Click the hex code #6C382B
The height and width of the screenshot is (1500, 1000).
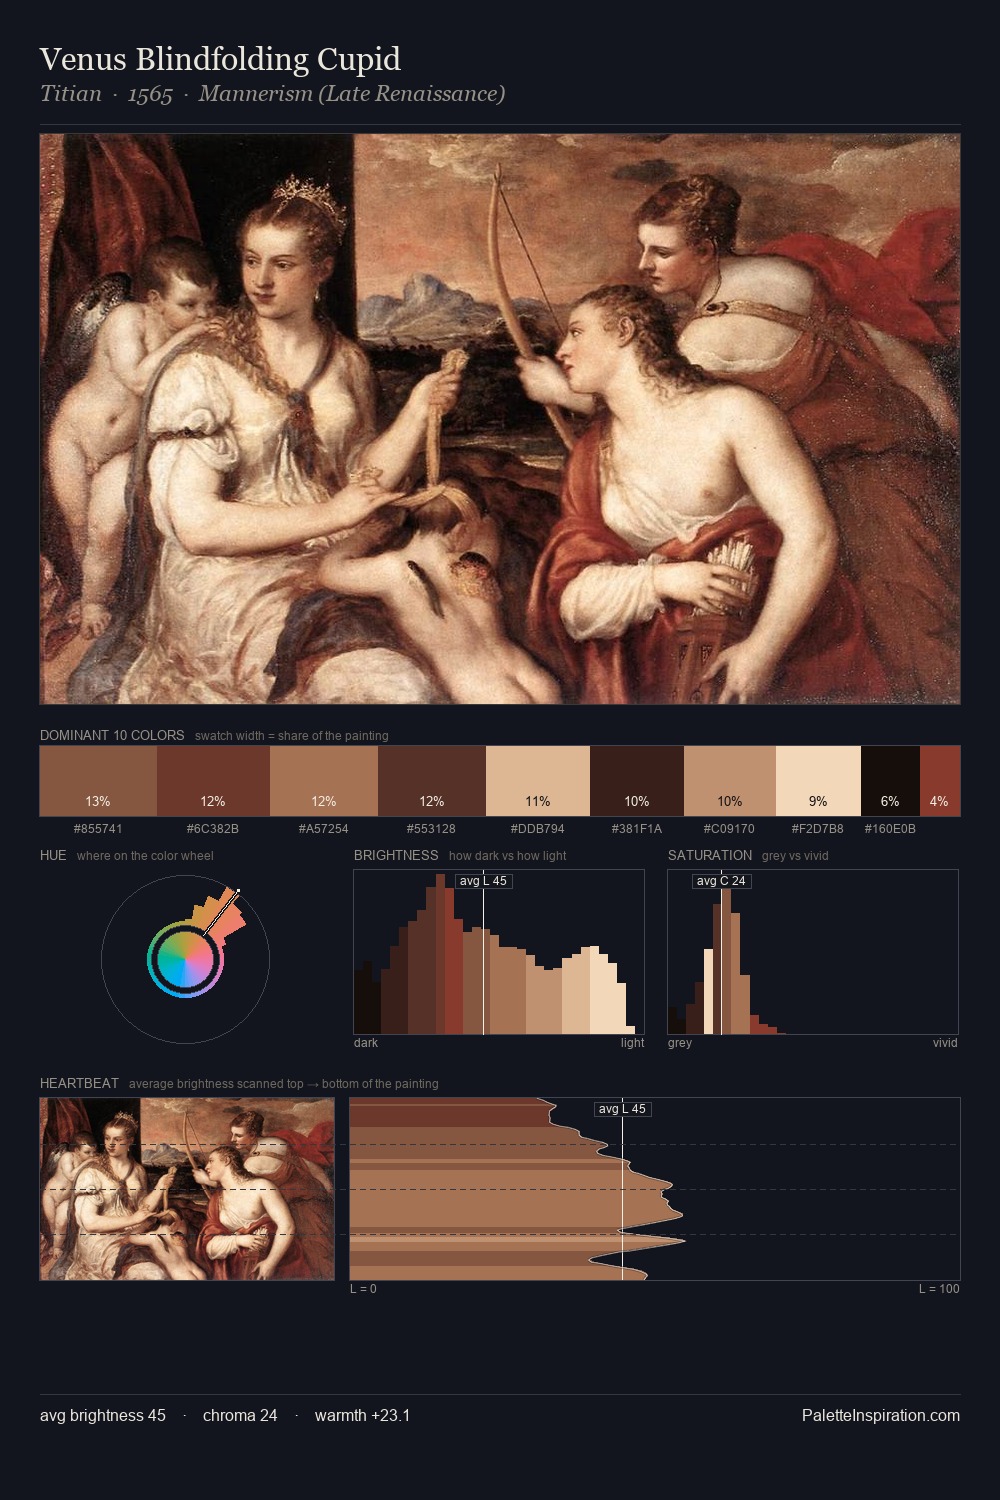click(x=213, y=829)
